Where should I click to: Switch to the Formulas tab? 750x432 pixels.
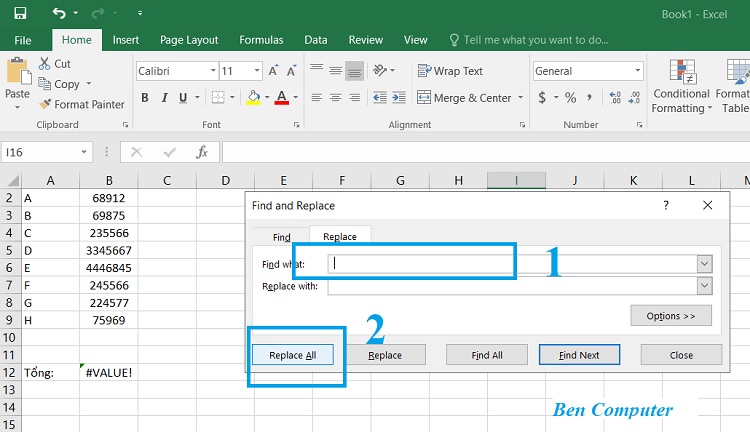[261, 40]
